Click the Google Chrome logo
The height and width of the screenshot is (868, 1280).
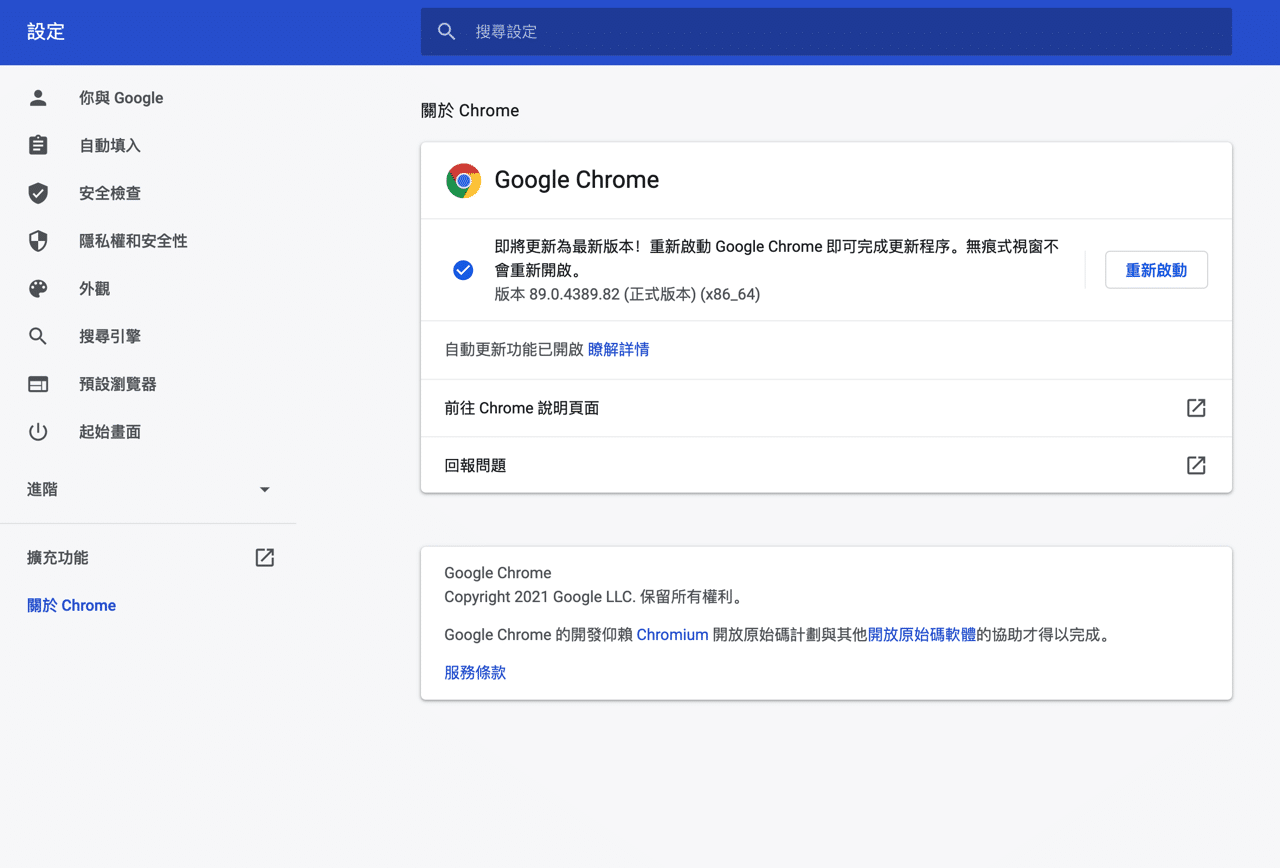point(464,180)
